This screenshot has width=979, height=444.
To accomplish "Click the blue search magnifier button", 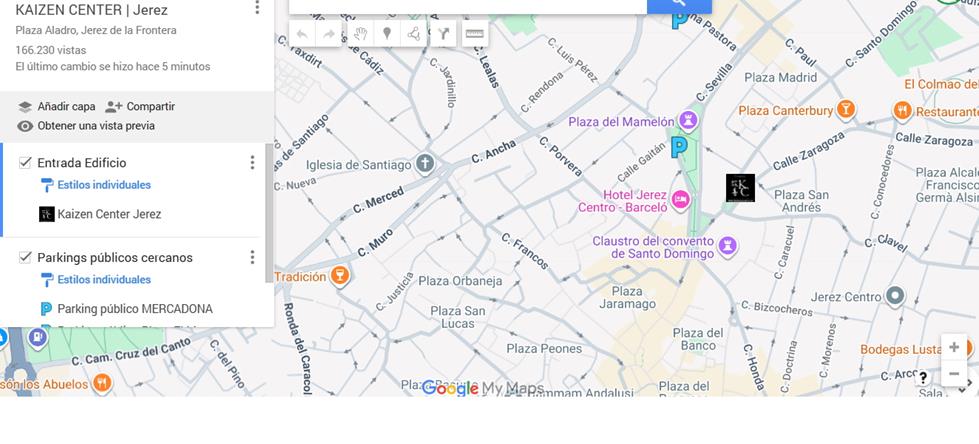I will 679,4.
